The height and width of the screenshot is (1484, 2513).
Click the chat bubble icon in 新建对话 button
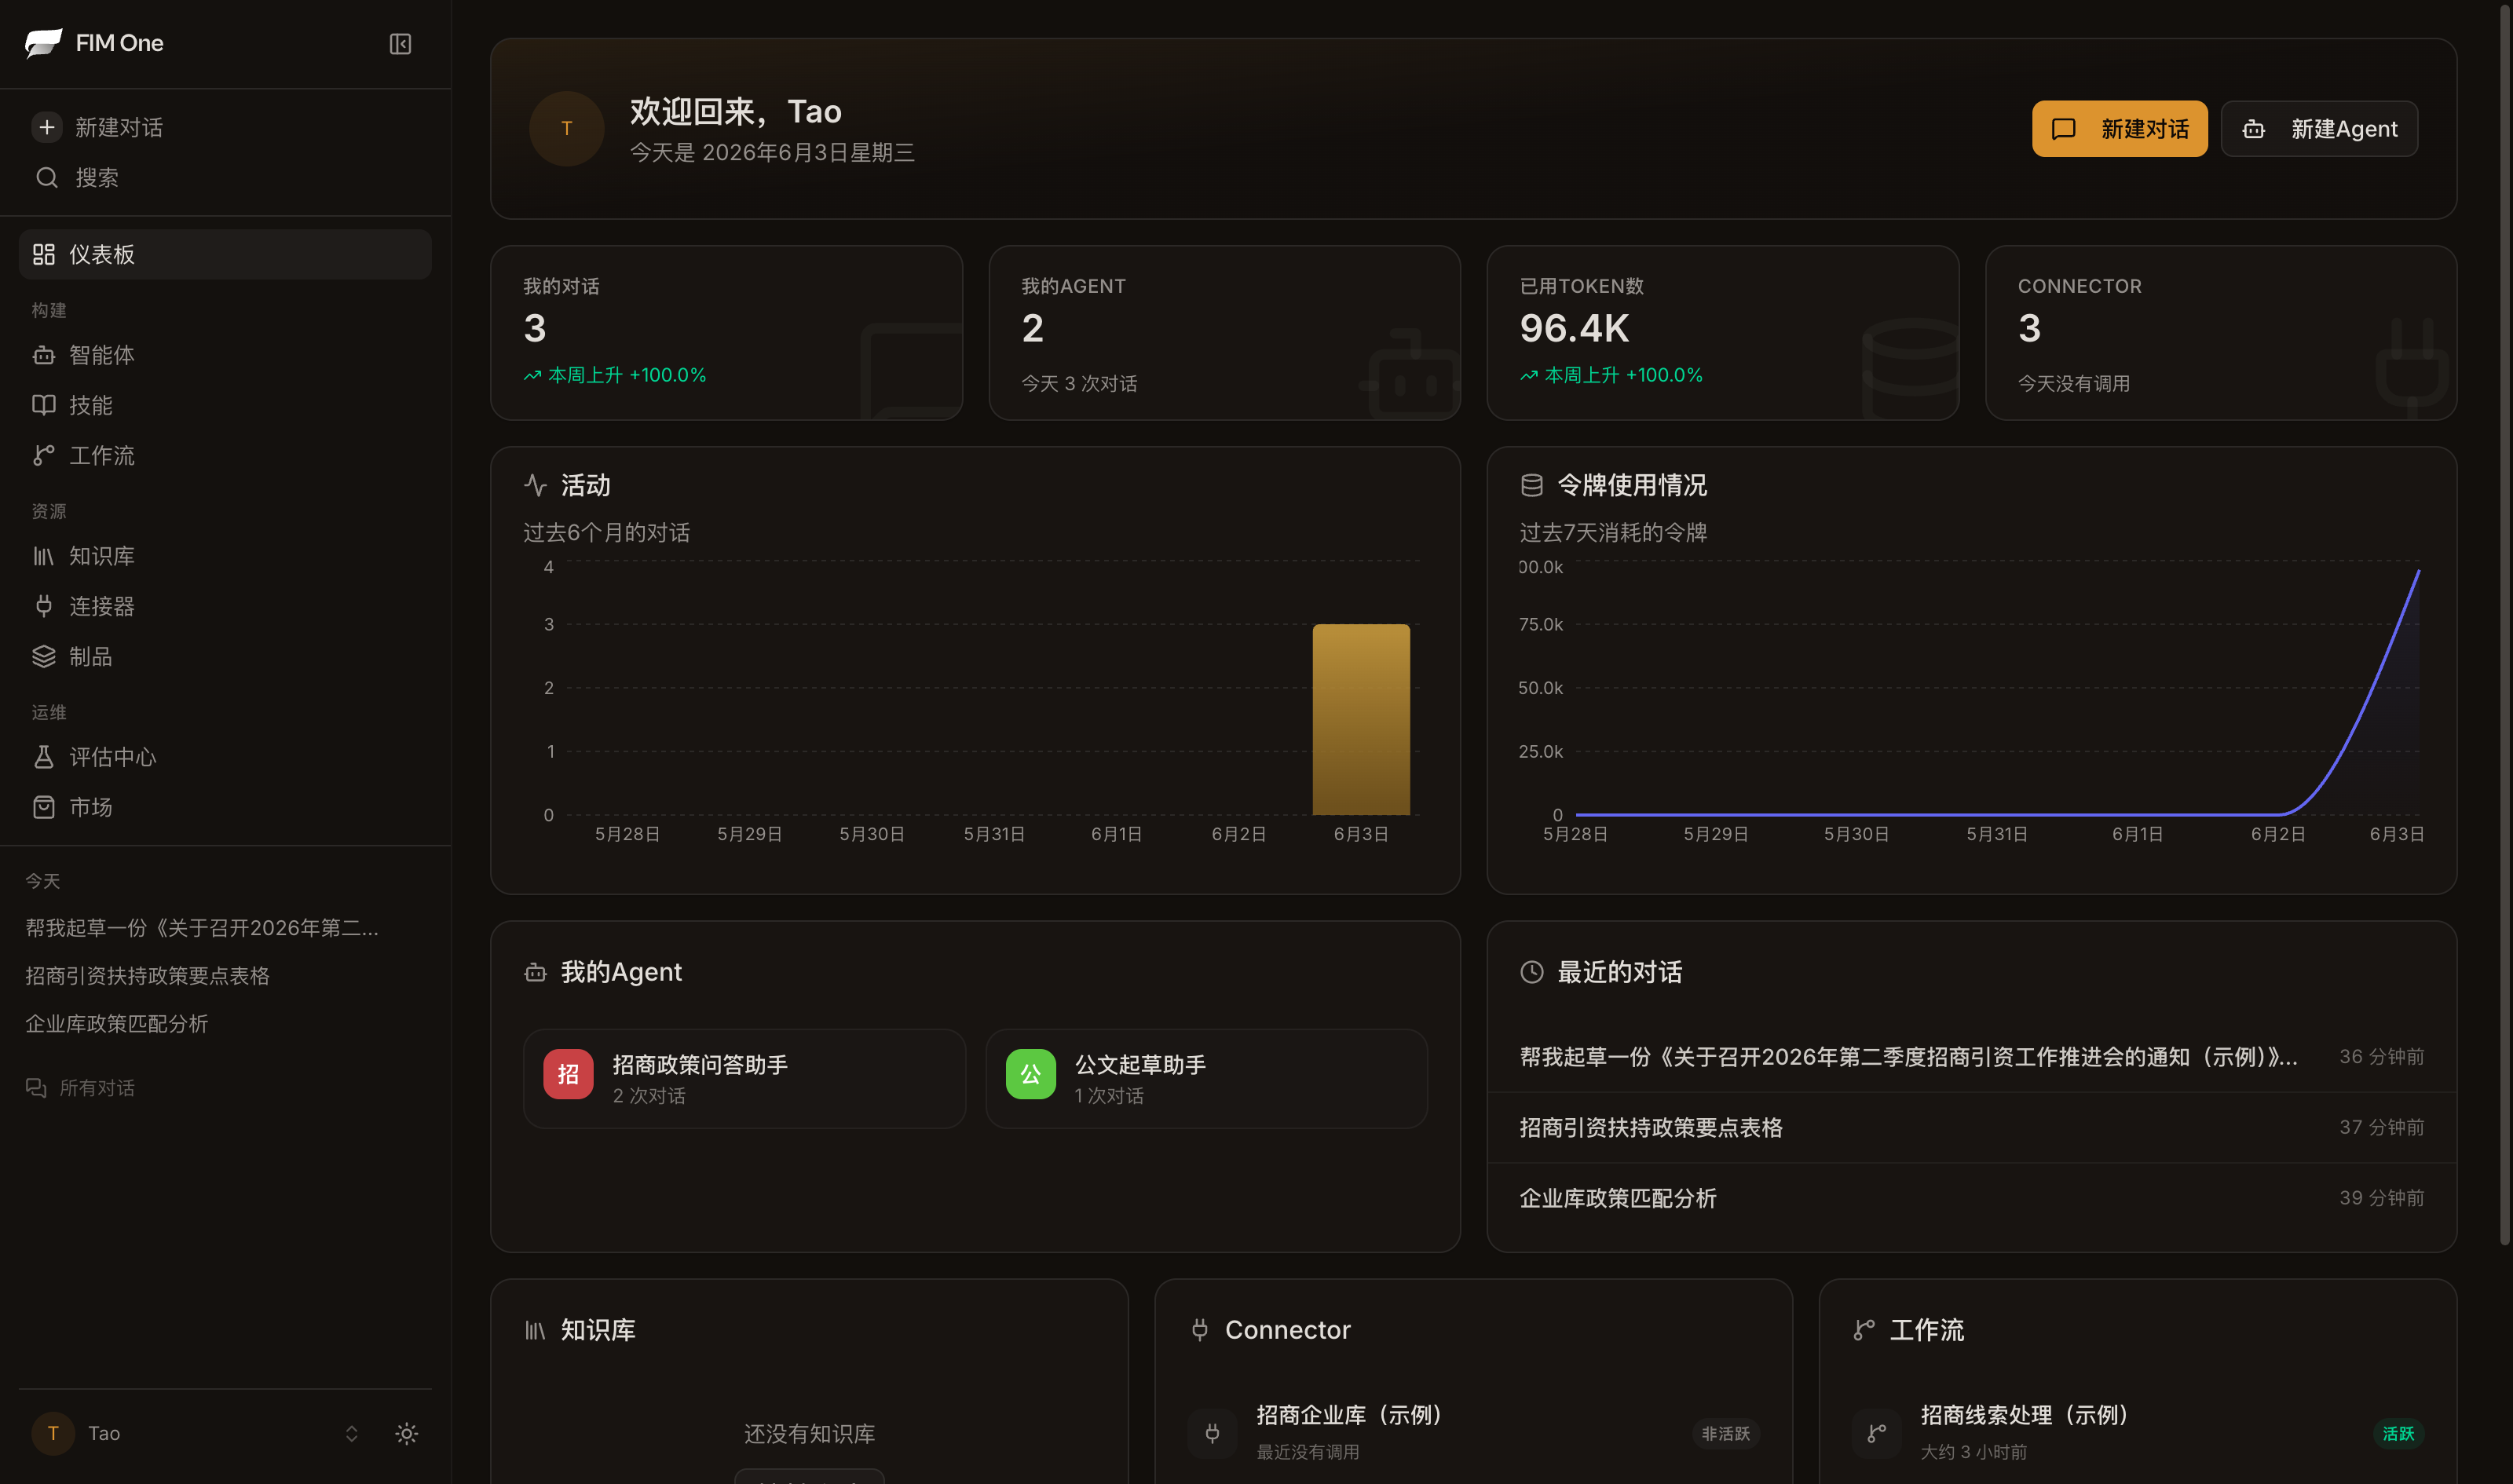pos(2064,129)
